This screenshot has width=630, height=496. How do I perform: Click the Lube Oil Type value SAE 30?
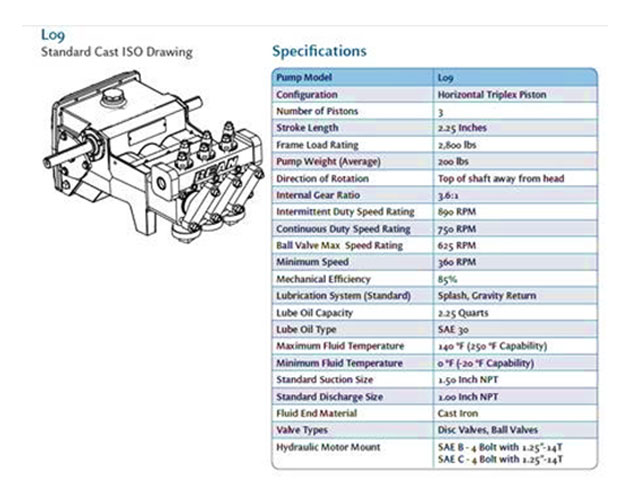[454, 330]
